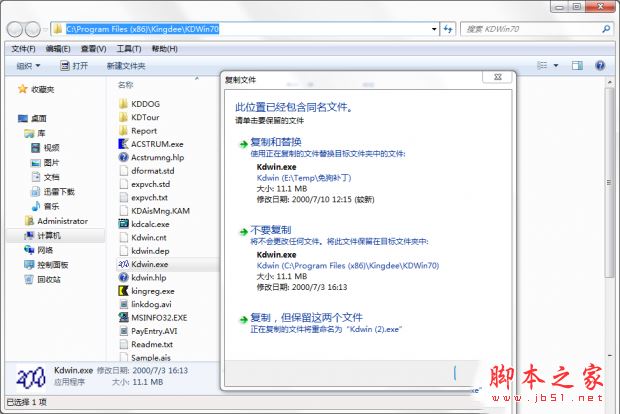Select 库 in the navigation pane
620x414 pixels.
pos(35,133)
